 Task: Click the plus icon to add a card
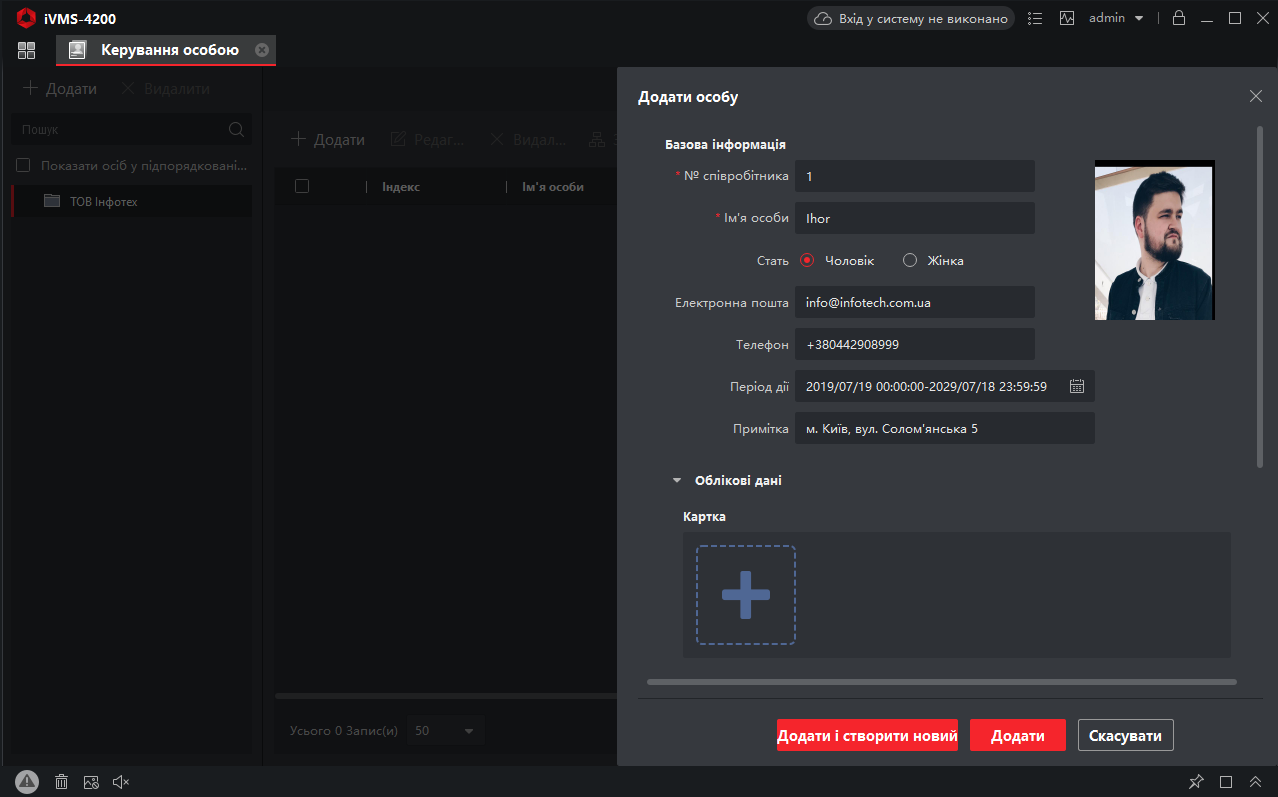tap(745, 595)
